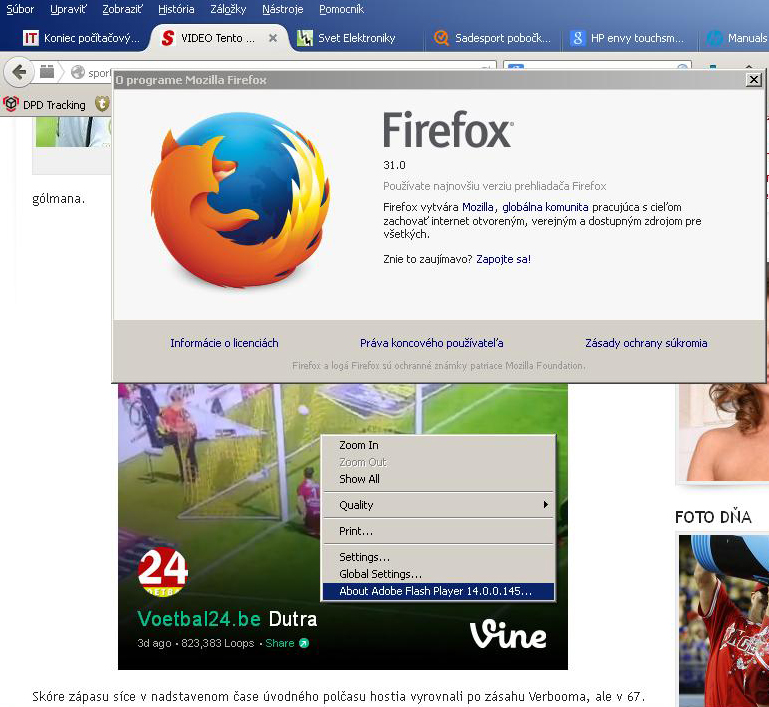Close the About Mozilla Firefox dialog

[x=753, y=79]
